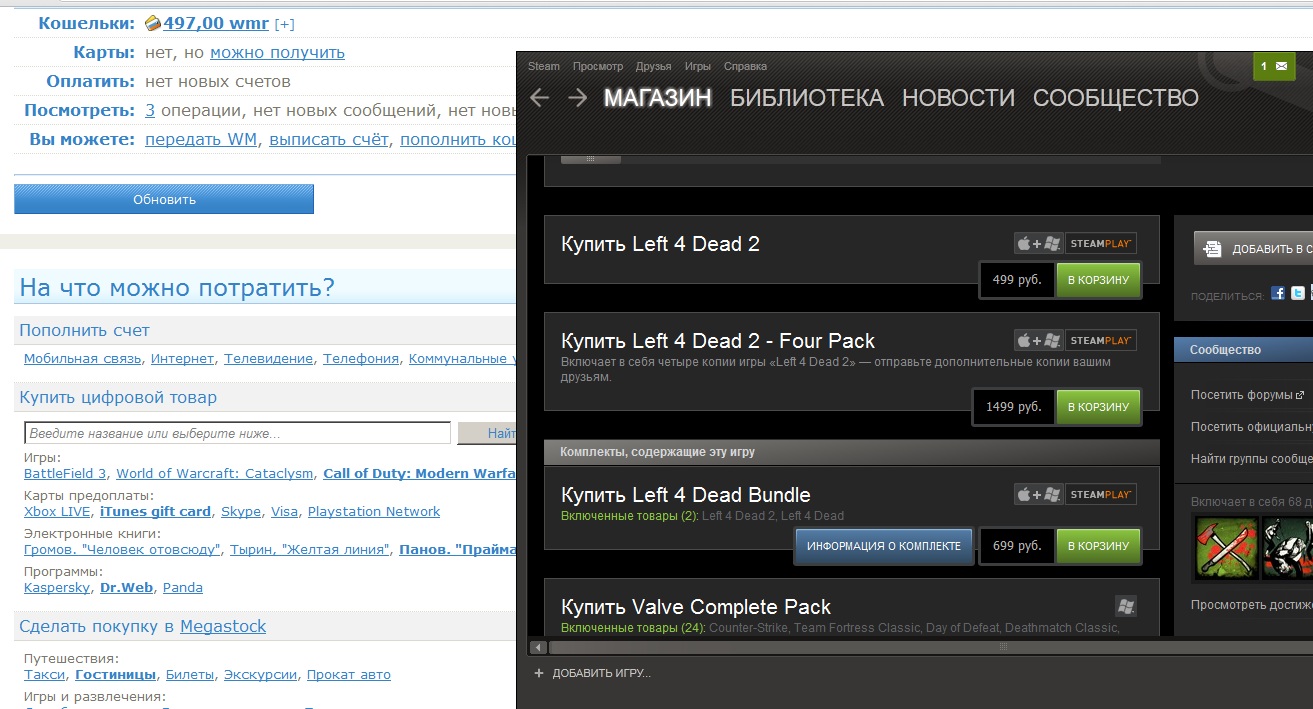Click the Steam forward arrow
The image size is (1313, 709).
[577, 98]
